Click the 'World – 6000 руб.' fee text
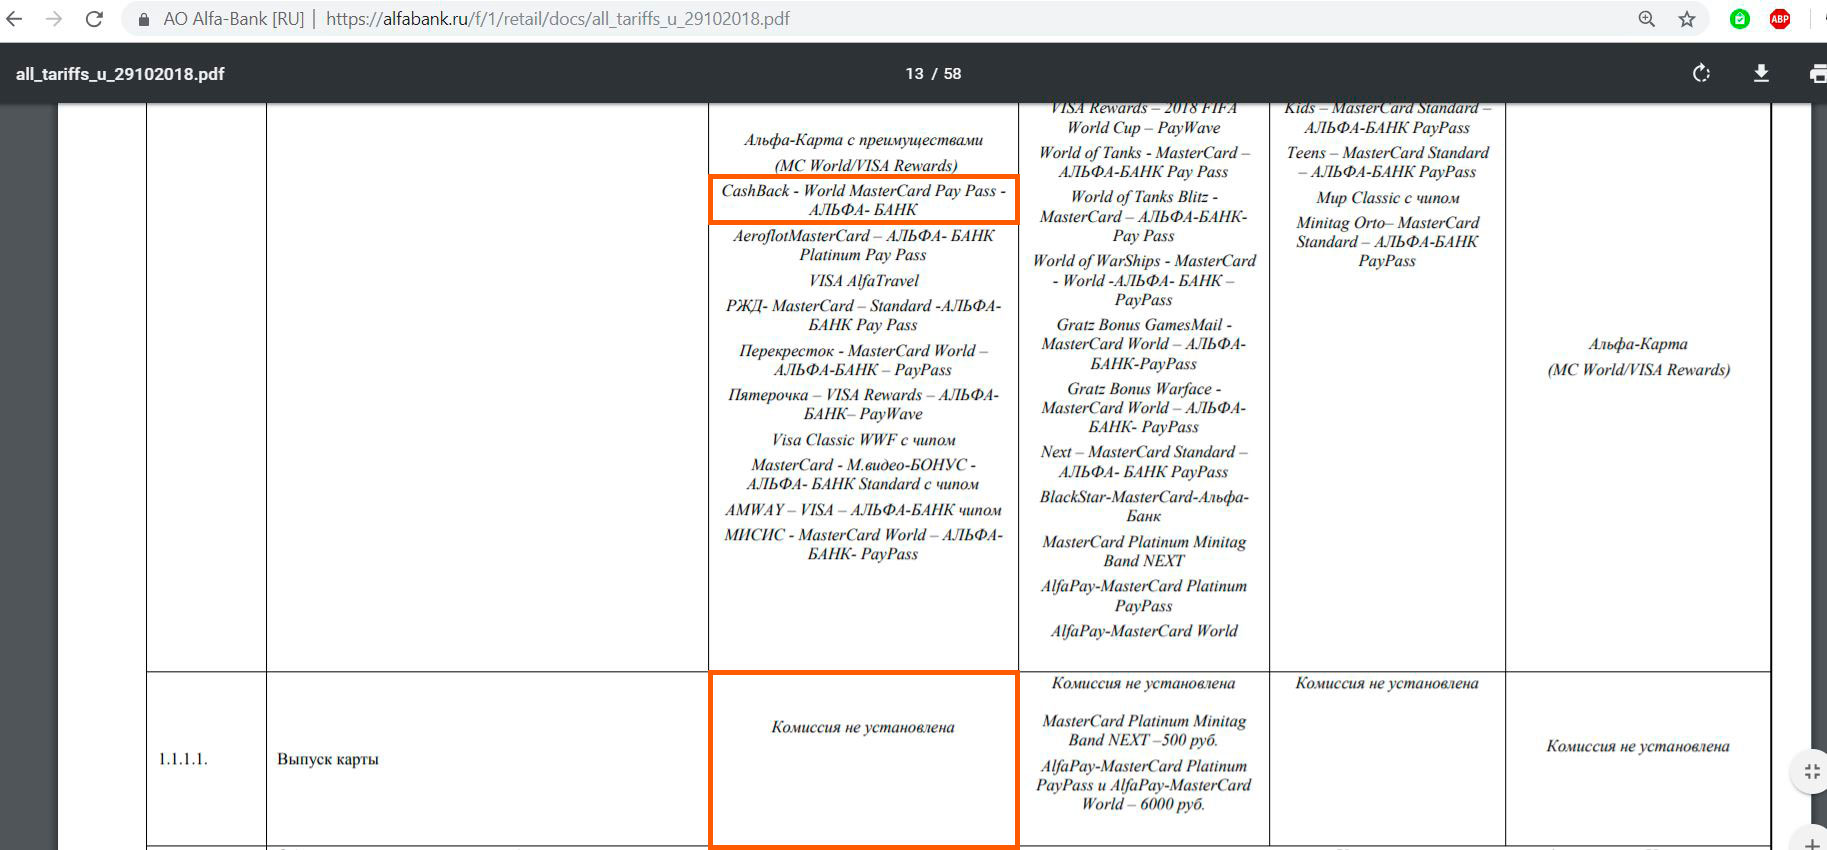 (1143, 804)
